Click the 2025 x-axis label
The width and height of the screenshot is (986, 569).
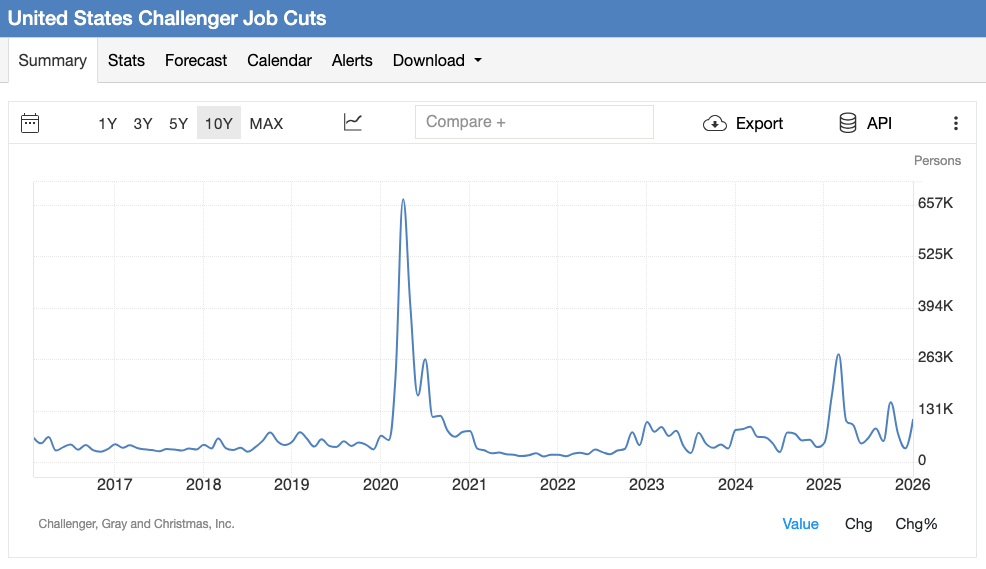click(x=824, y=485)
